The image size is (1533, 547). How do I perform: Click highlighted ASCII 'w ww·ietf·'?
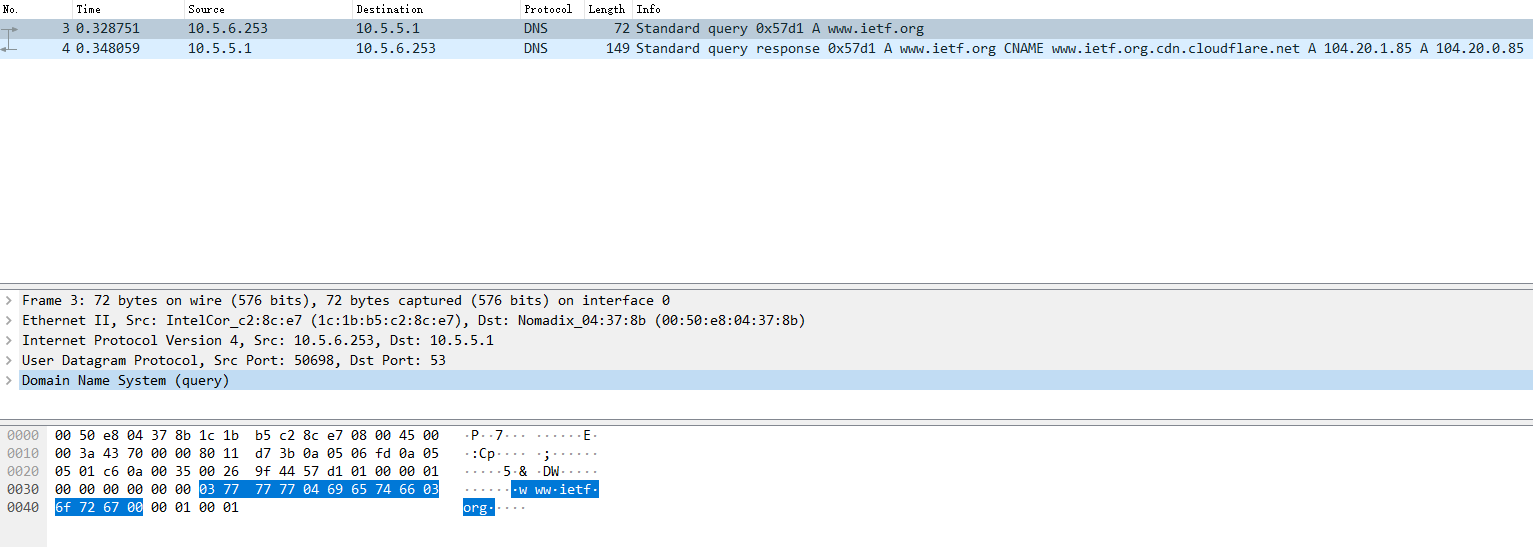(555, 489)
